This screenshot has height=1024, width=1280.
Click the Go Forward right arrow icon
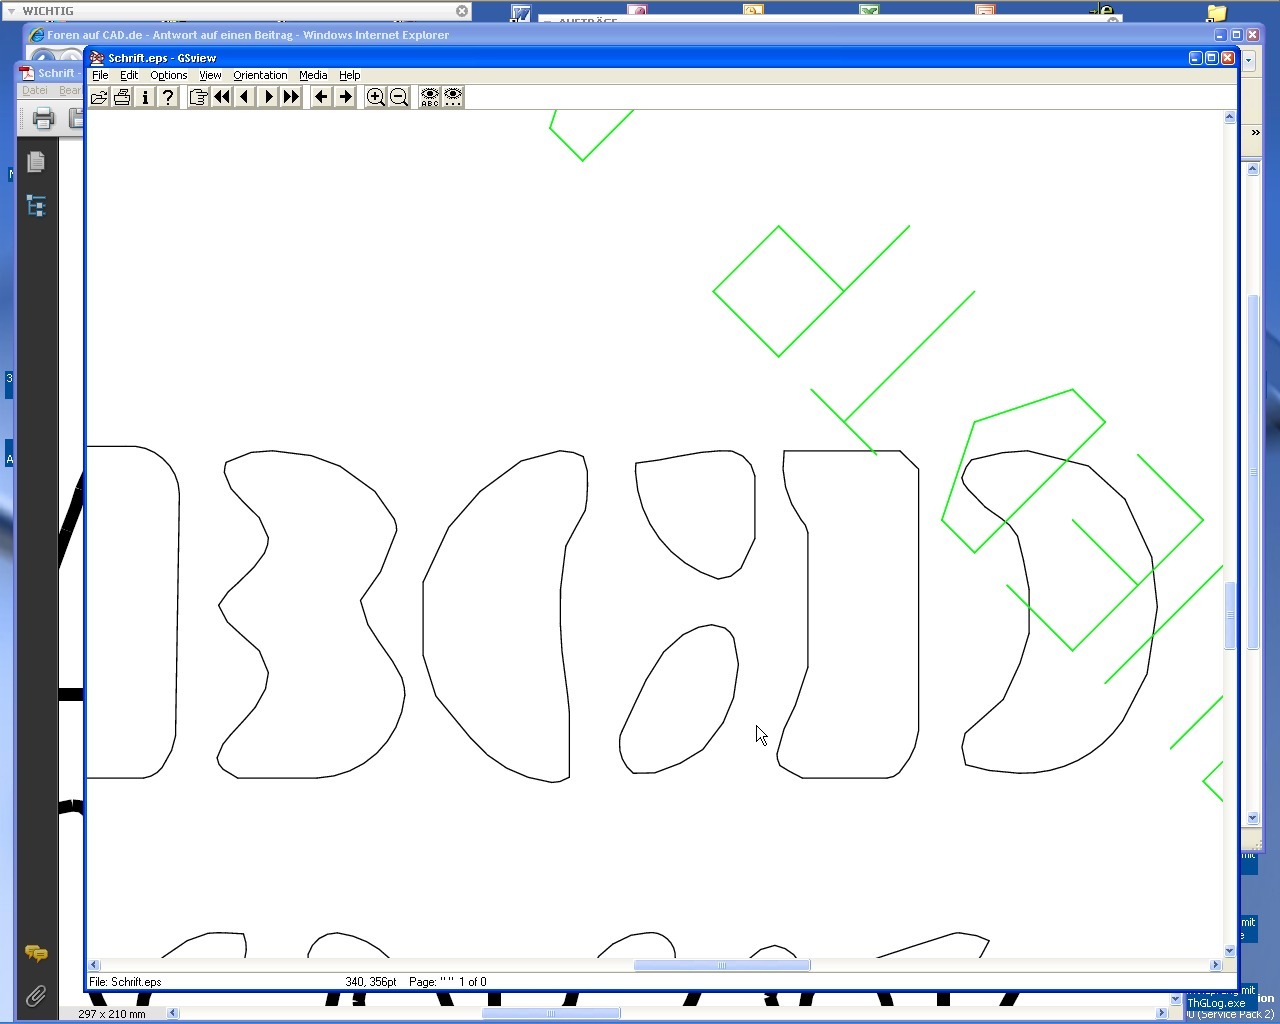tap(345, 97)
